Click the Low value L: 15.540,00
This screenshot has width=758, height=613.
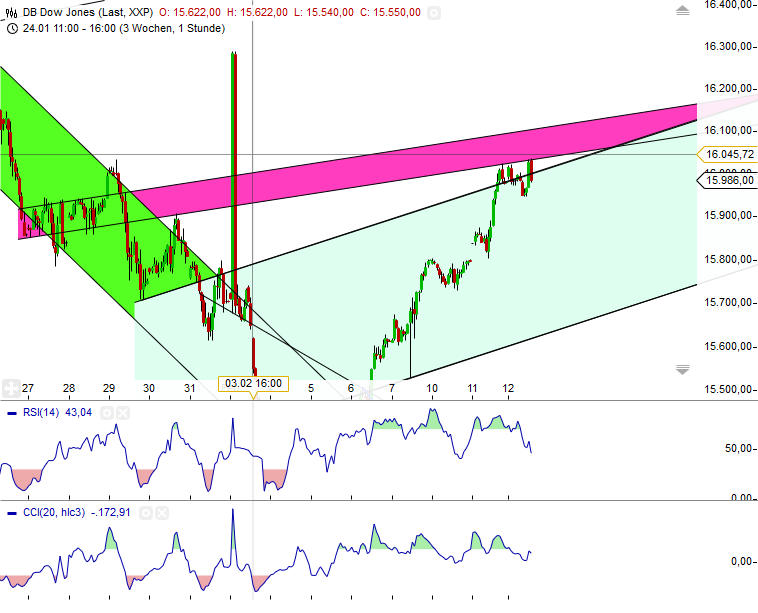tap(324, 13)
